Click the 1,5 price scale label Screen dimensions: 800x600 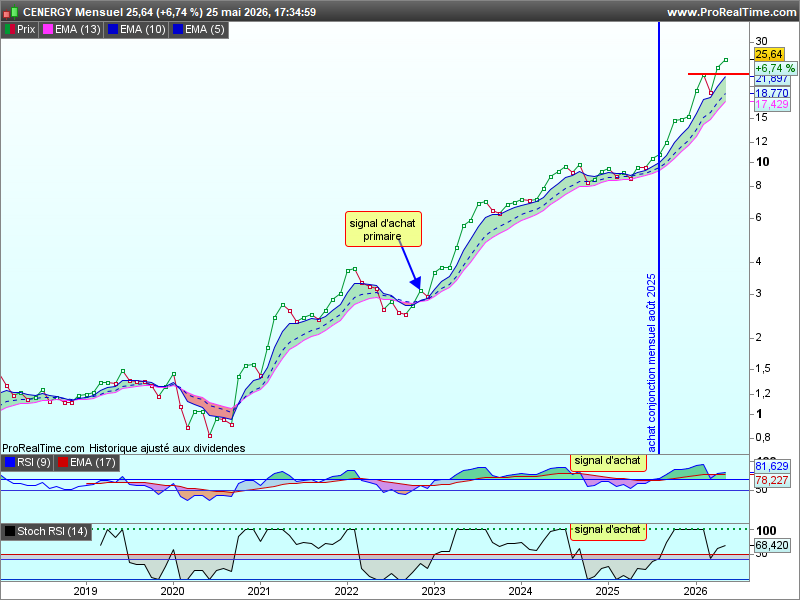click(763, 369)
